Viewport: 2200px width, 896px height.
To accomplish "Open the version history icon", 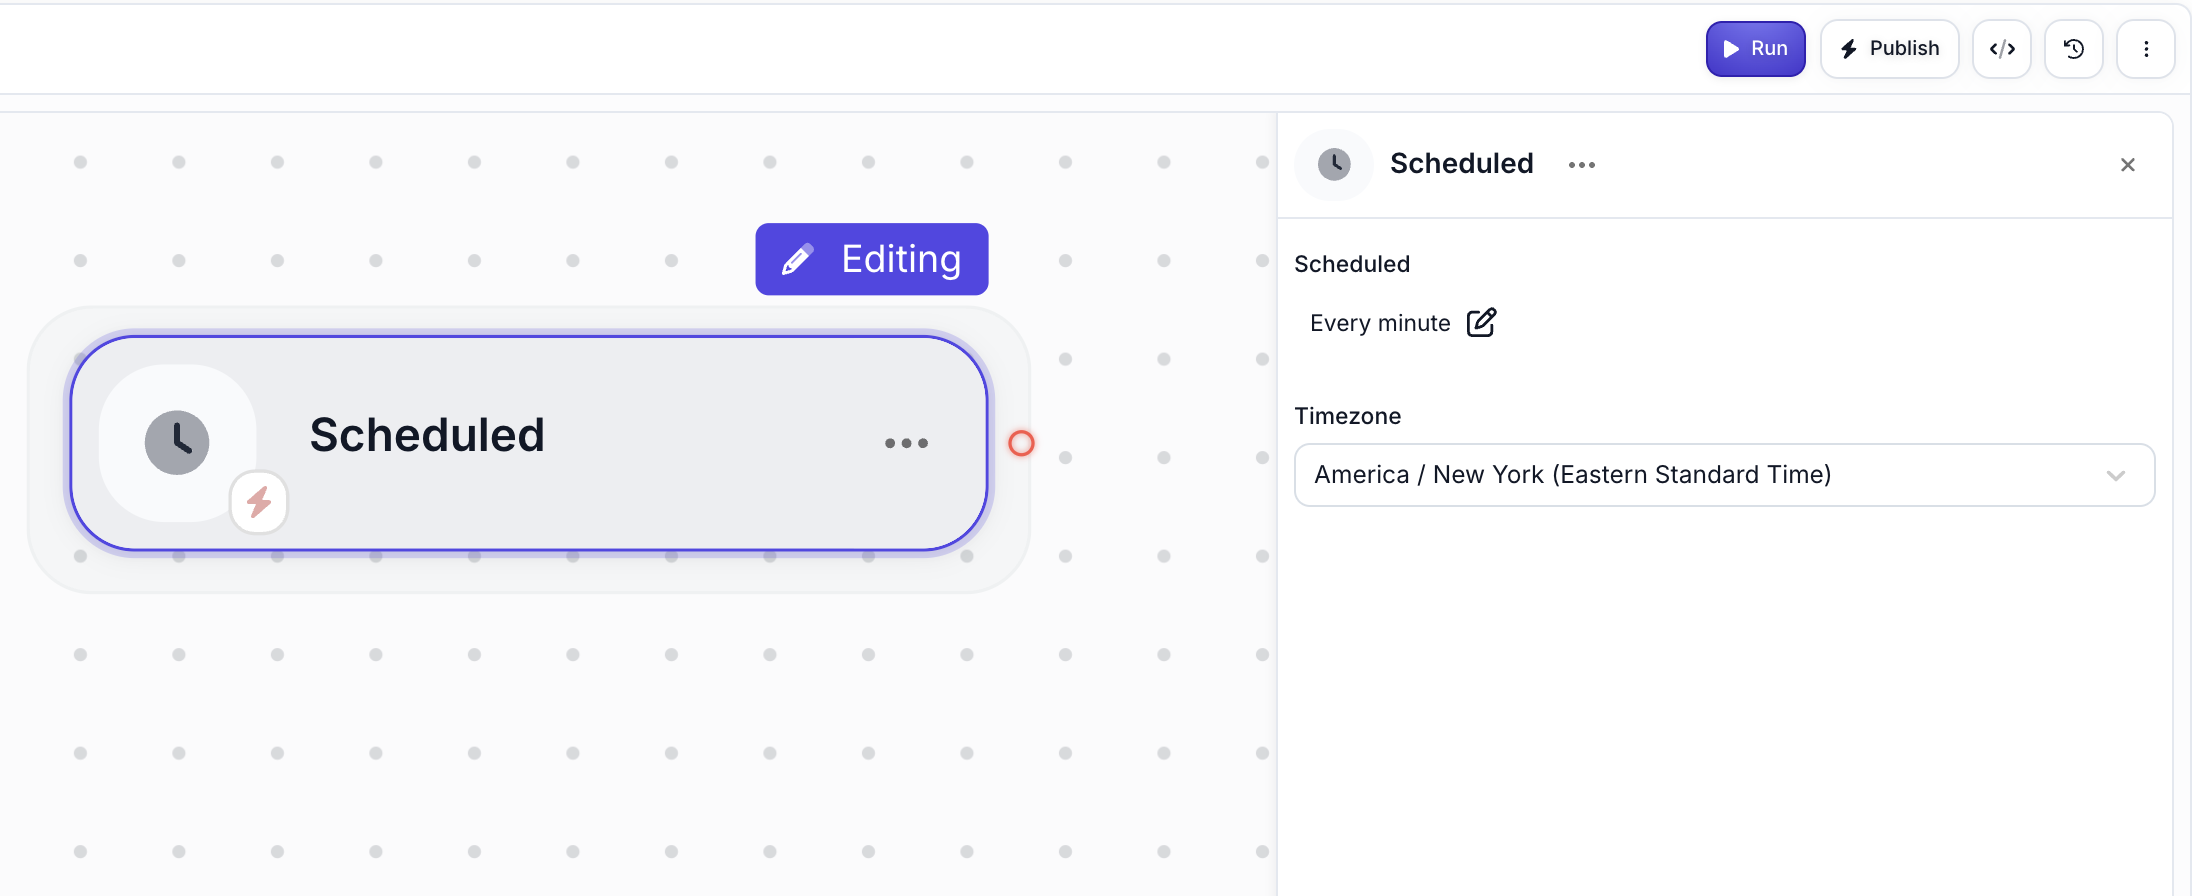I will pyautogui.click(x=2073, y=48).
